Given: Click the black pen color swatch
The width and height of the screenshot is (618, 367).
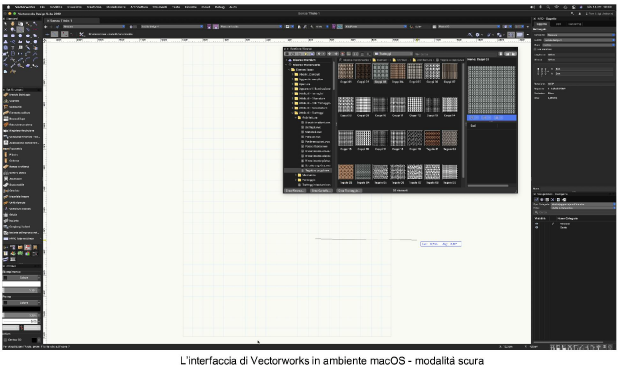Looking at the screenshot, I should [x=22, y=309].
